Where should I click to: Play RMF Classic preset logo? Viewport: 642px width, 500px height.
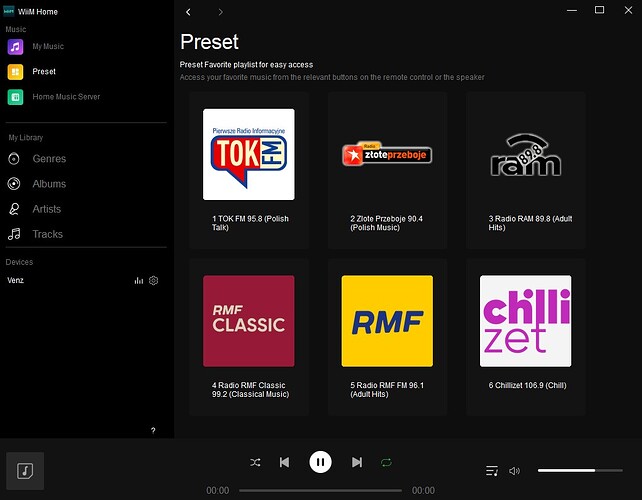(249, 321)
